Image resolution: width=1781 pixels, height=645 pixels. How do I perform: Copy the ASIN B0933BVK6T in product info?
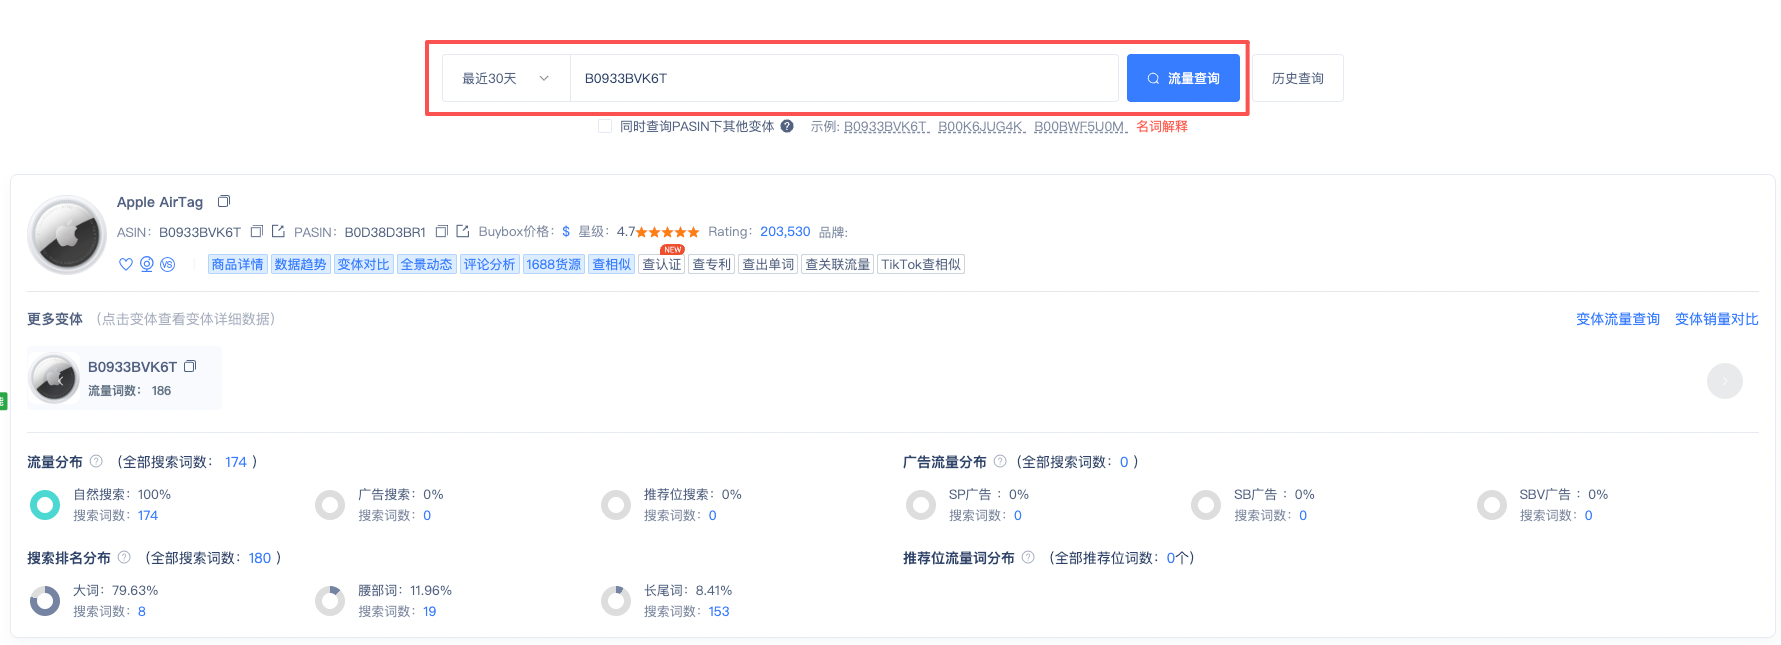pyautogui.click(x=257, y=232)
